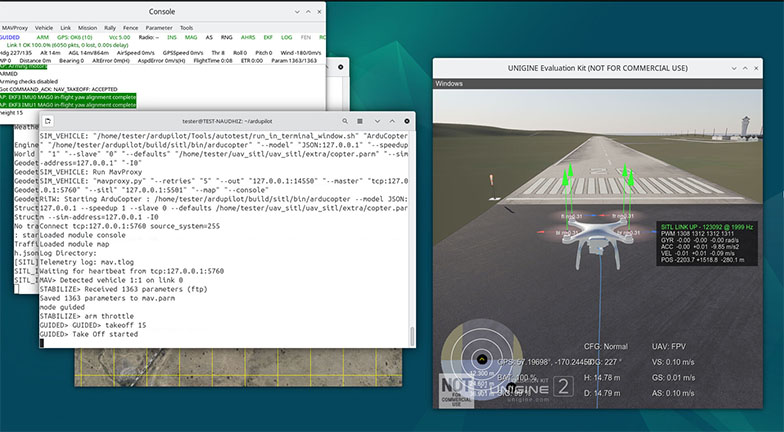Maximize the Console window

308,12
